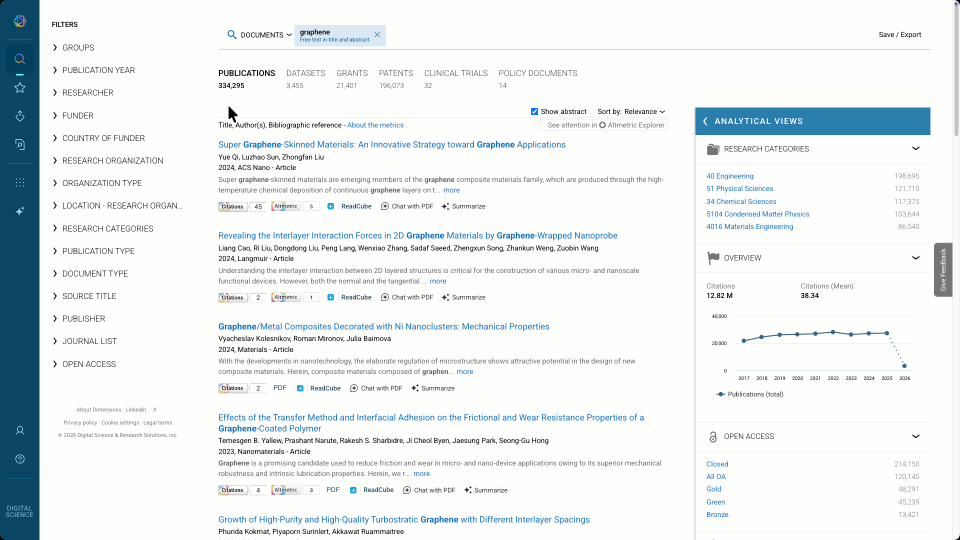
Task: Uncheck the Show abstract checkbox
Action: click(535, 111)
